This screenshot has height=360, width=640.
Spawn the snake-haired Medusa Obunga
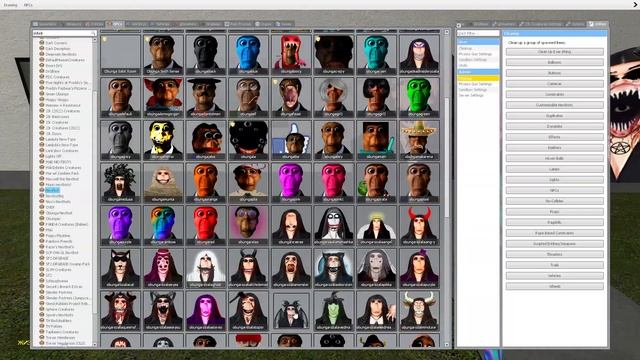(120, 182)
